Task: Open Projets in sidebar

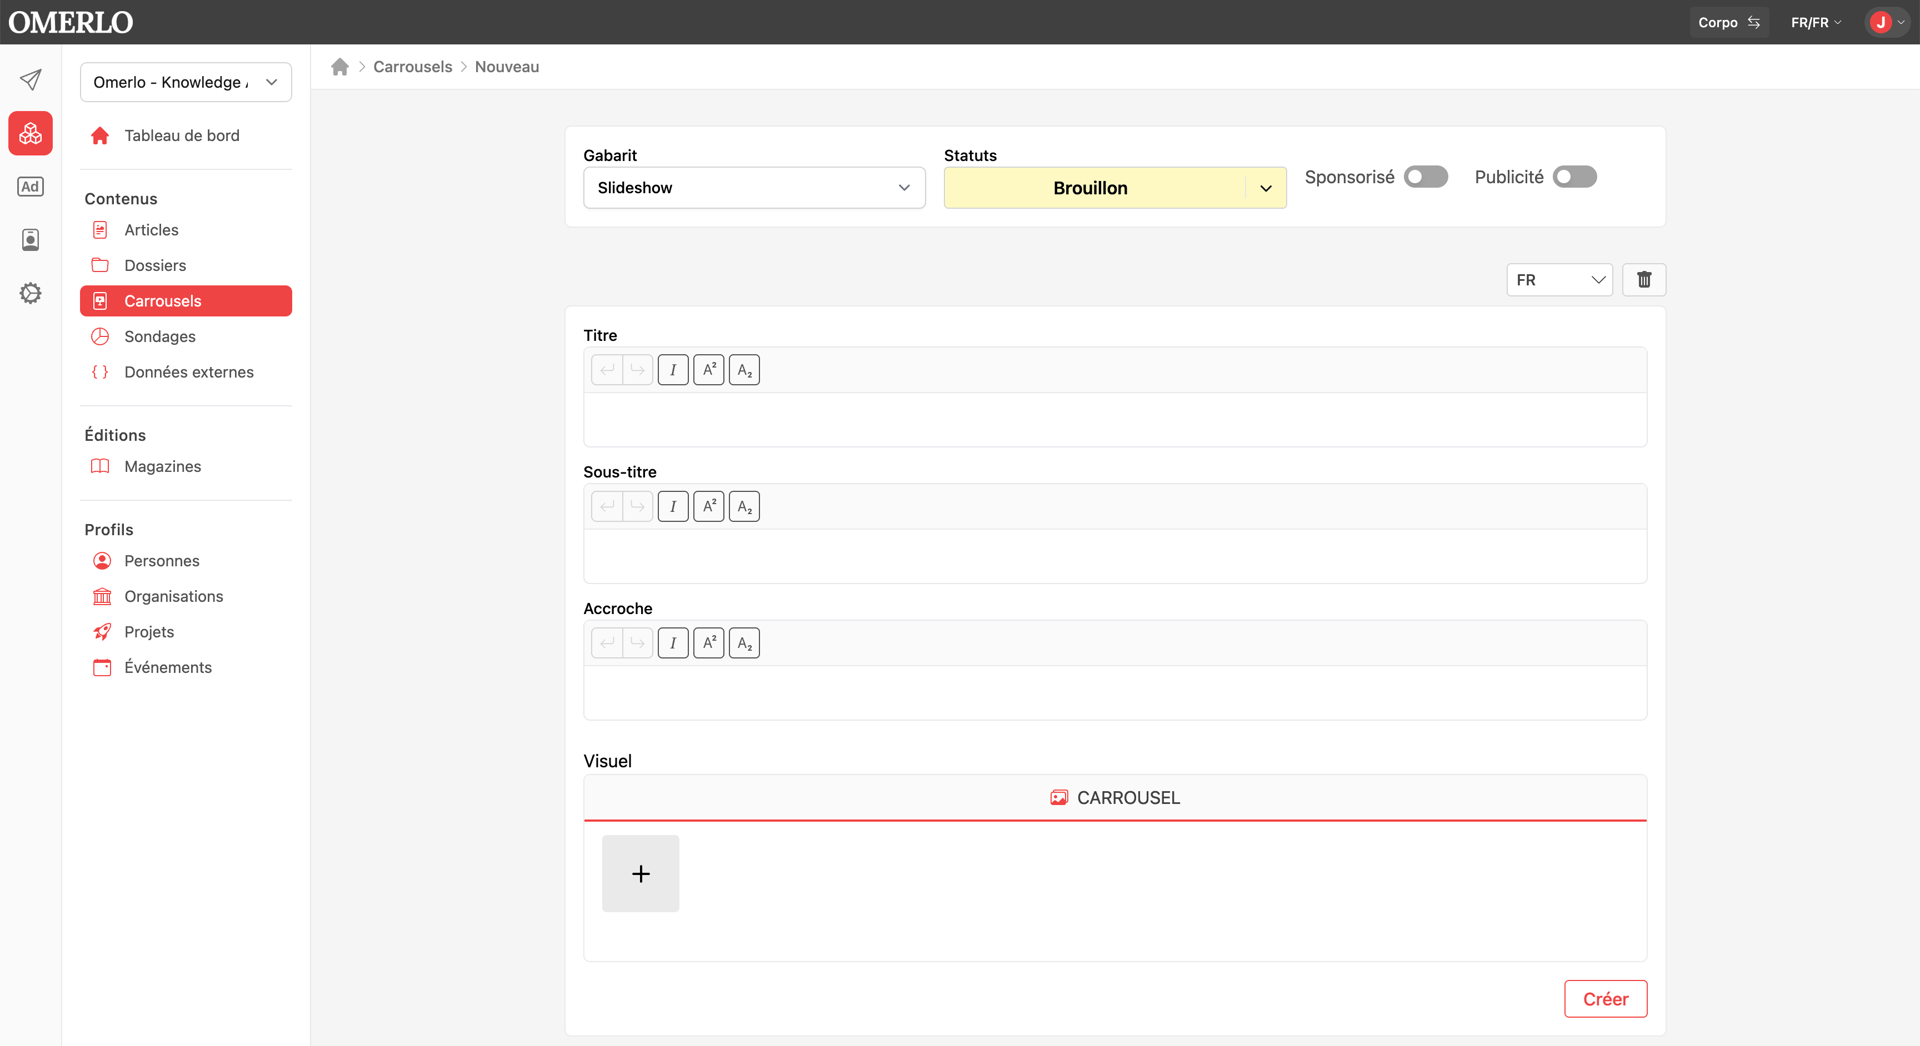Action: click(186, 632)
